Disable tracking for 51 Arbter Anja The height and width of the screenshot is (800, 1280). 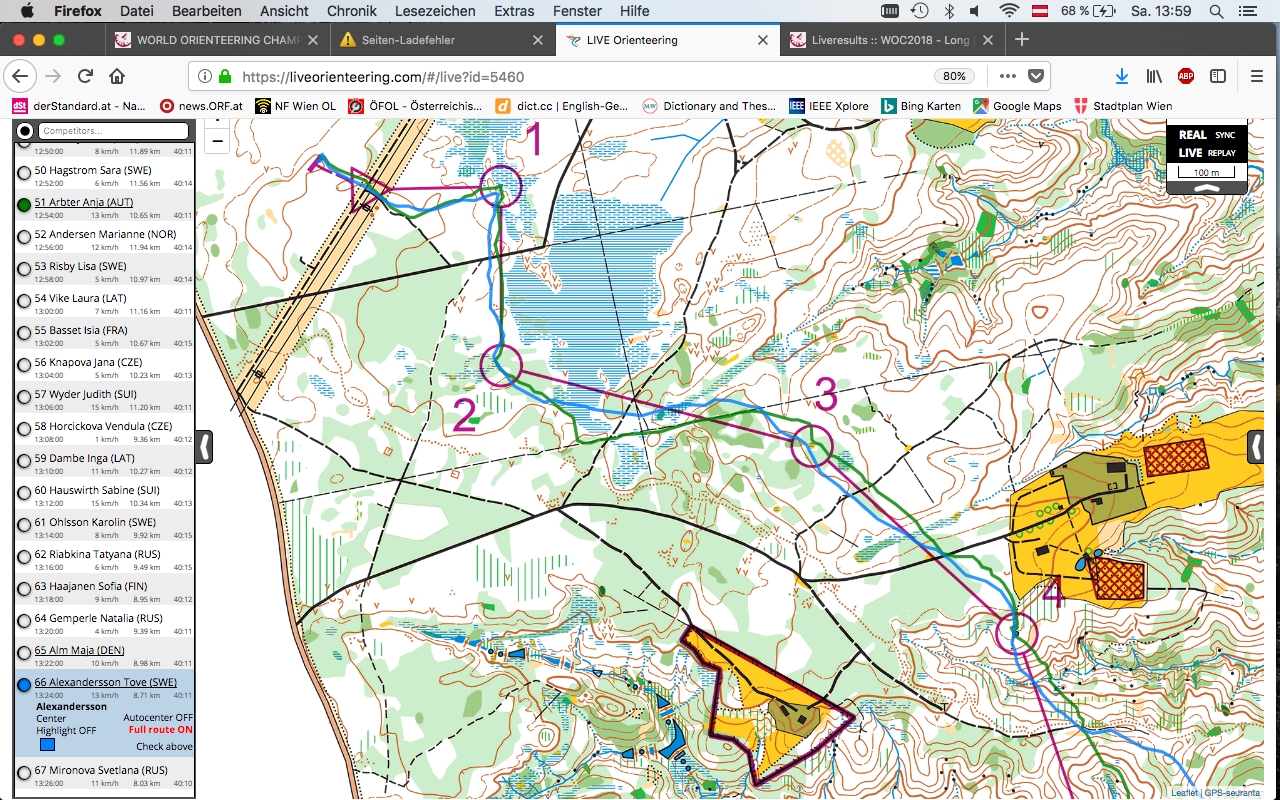[24, 205]
